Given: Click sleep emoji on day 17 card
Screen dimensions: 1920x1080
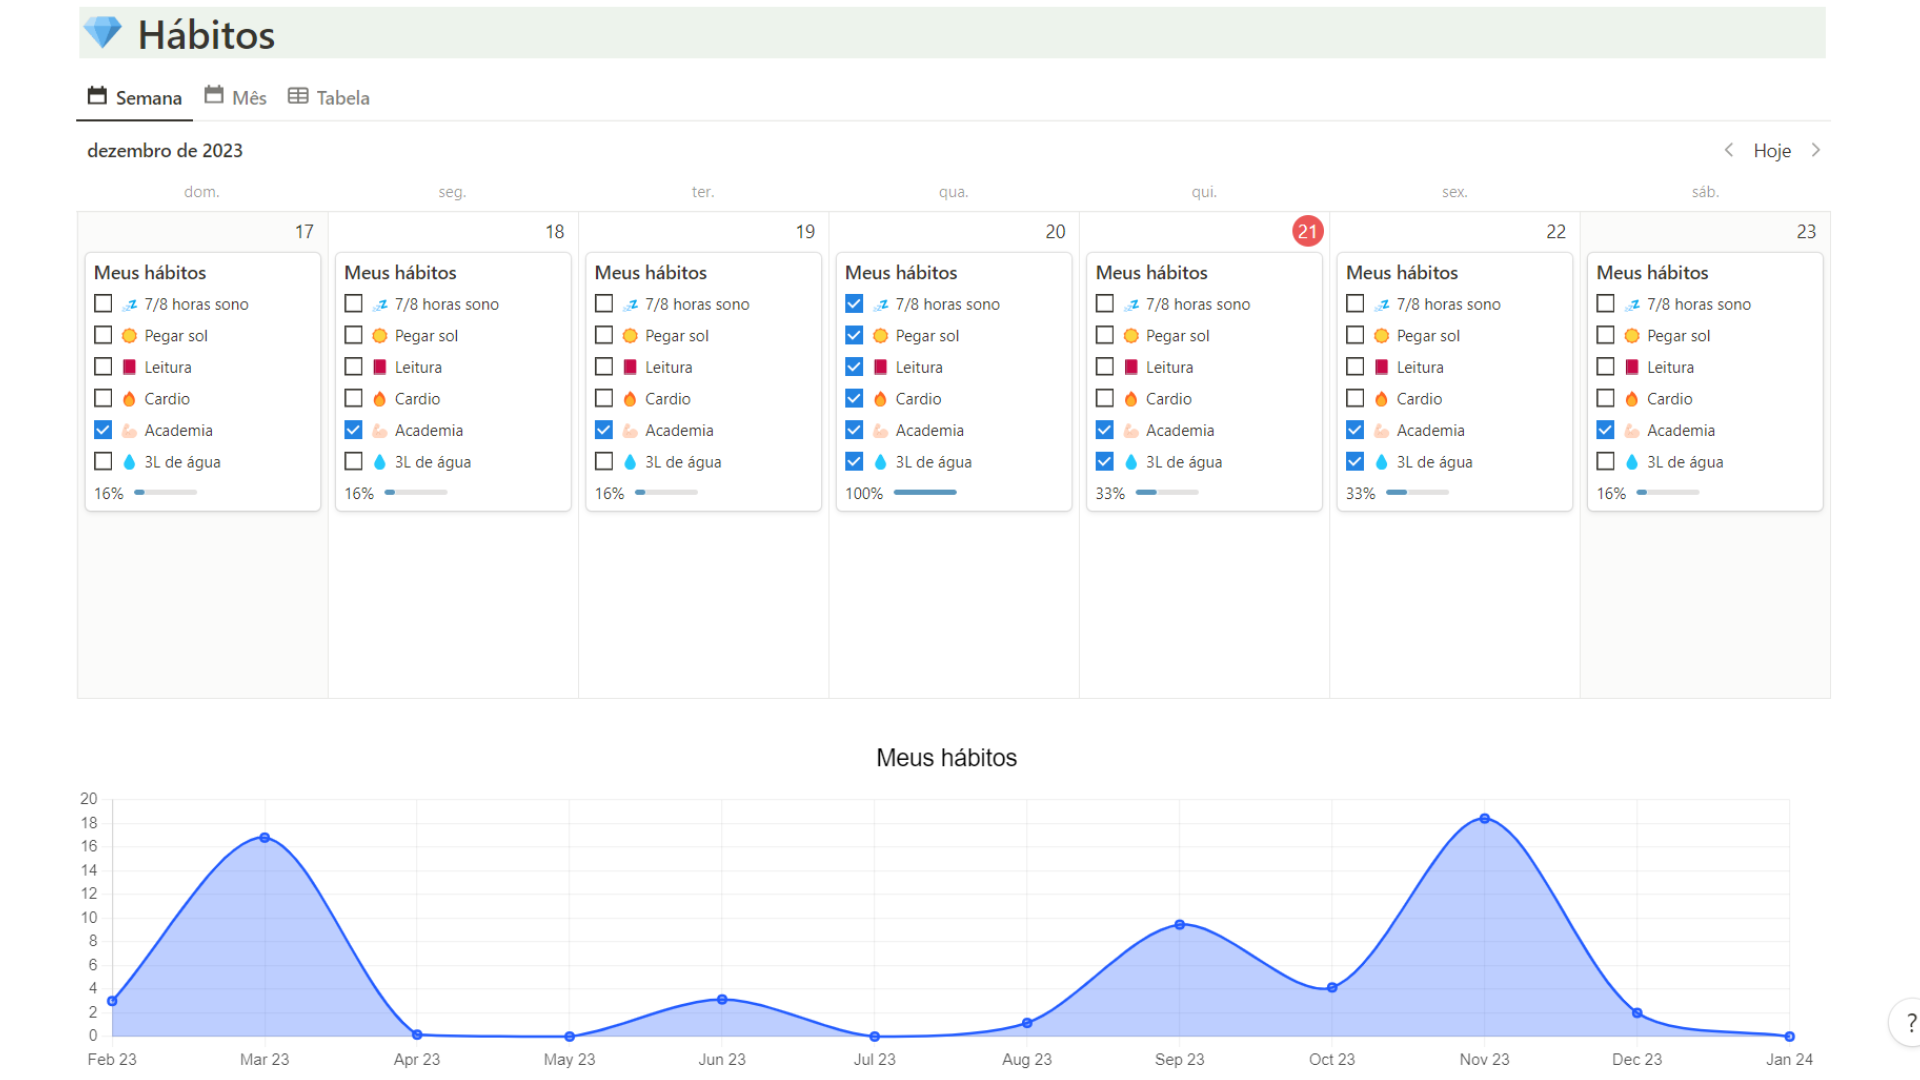Looking at the screenshot, I should tap(130, 304).
